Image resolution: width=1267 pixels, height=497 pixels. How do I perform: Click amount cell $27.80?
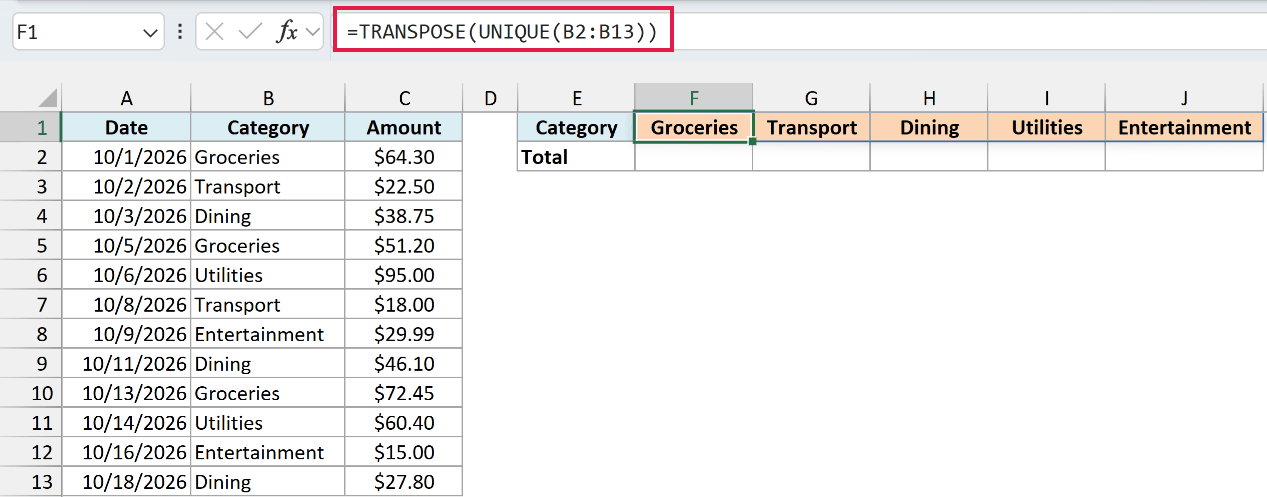404,482
